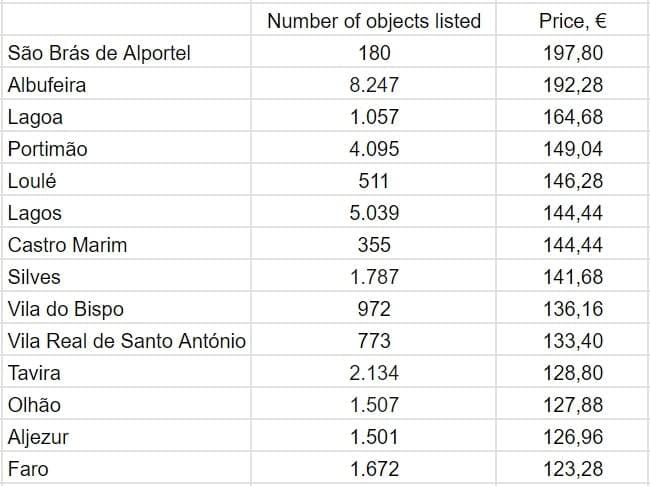This screenshot has width=650, height=486.
Task: Click the Silves price 141,68
Action: [x=573, y=277]
